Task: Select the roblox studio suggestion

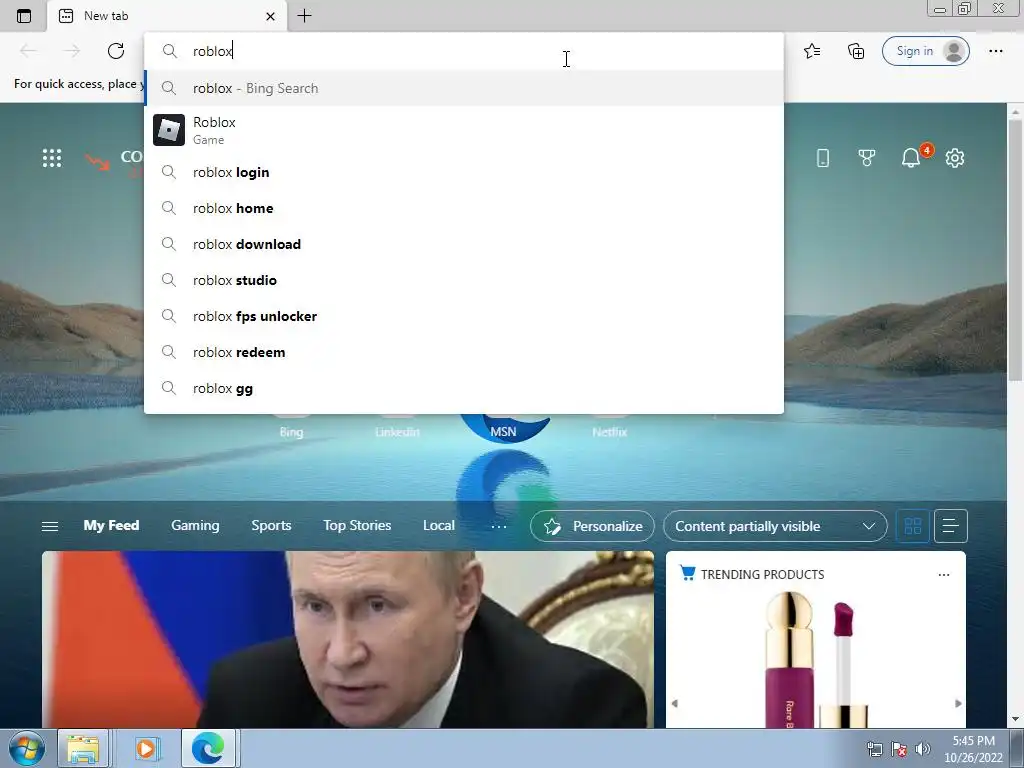Action: pos(464,280)
